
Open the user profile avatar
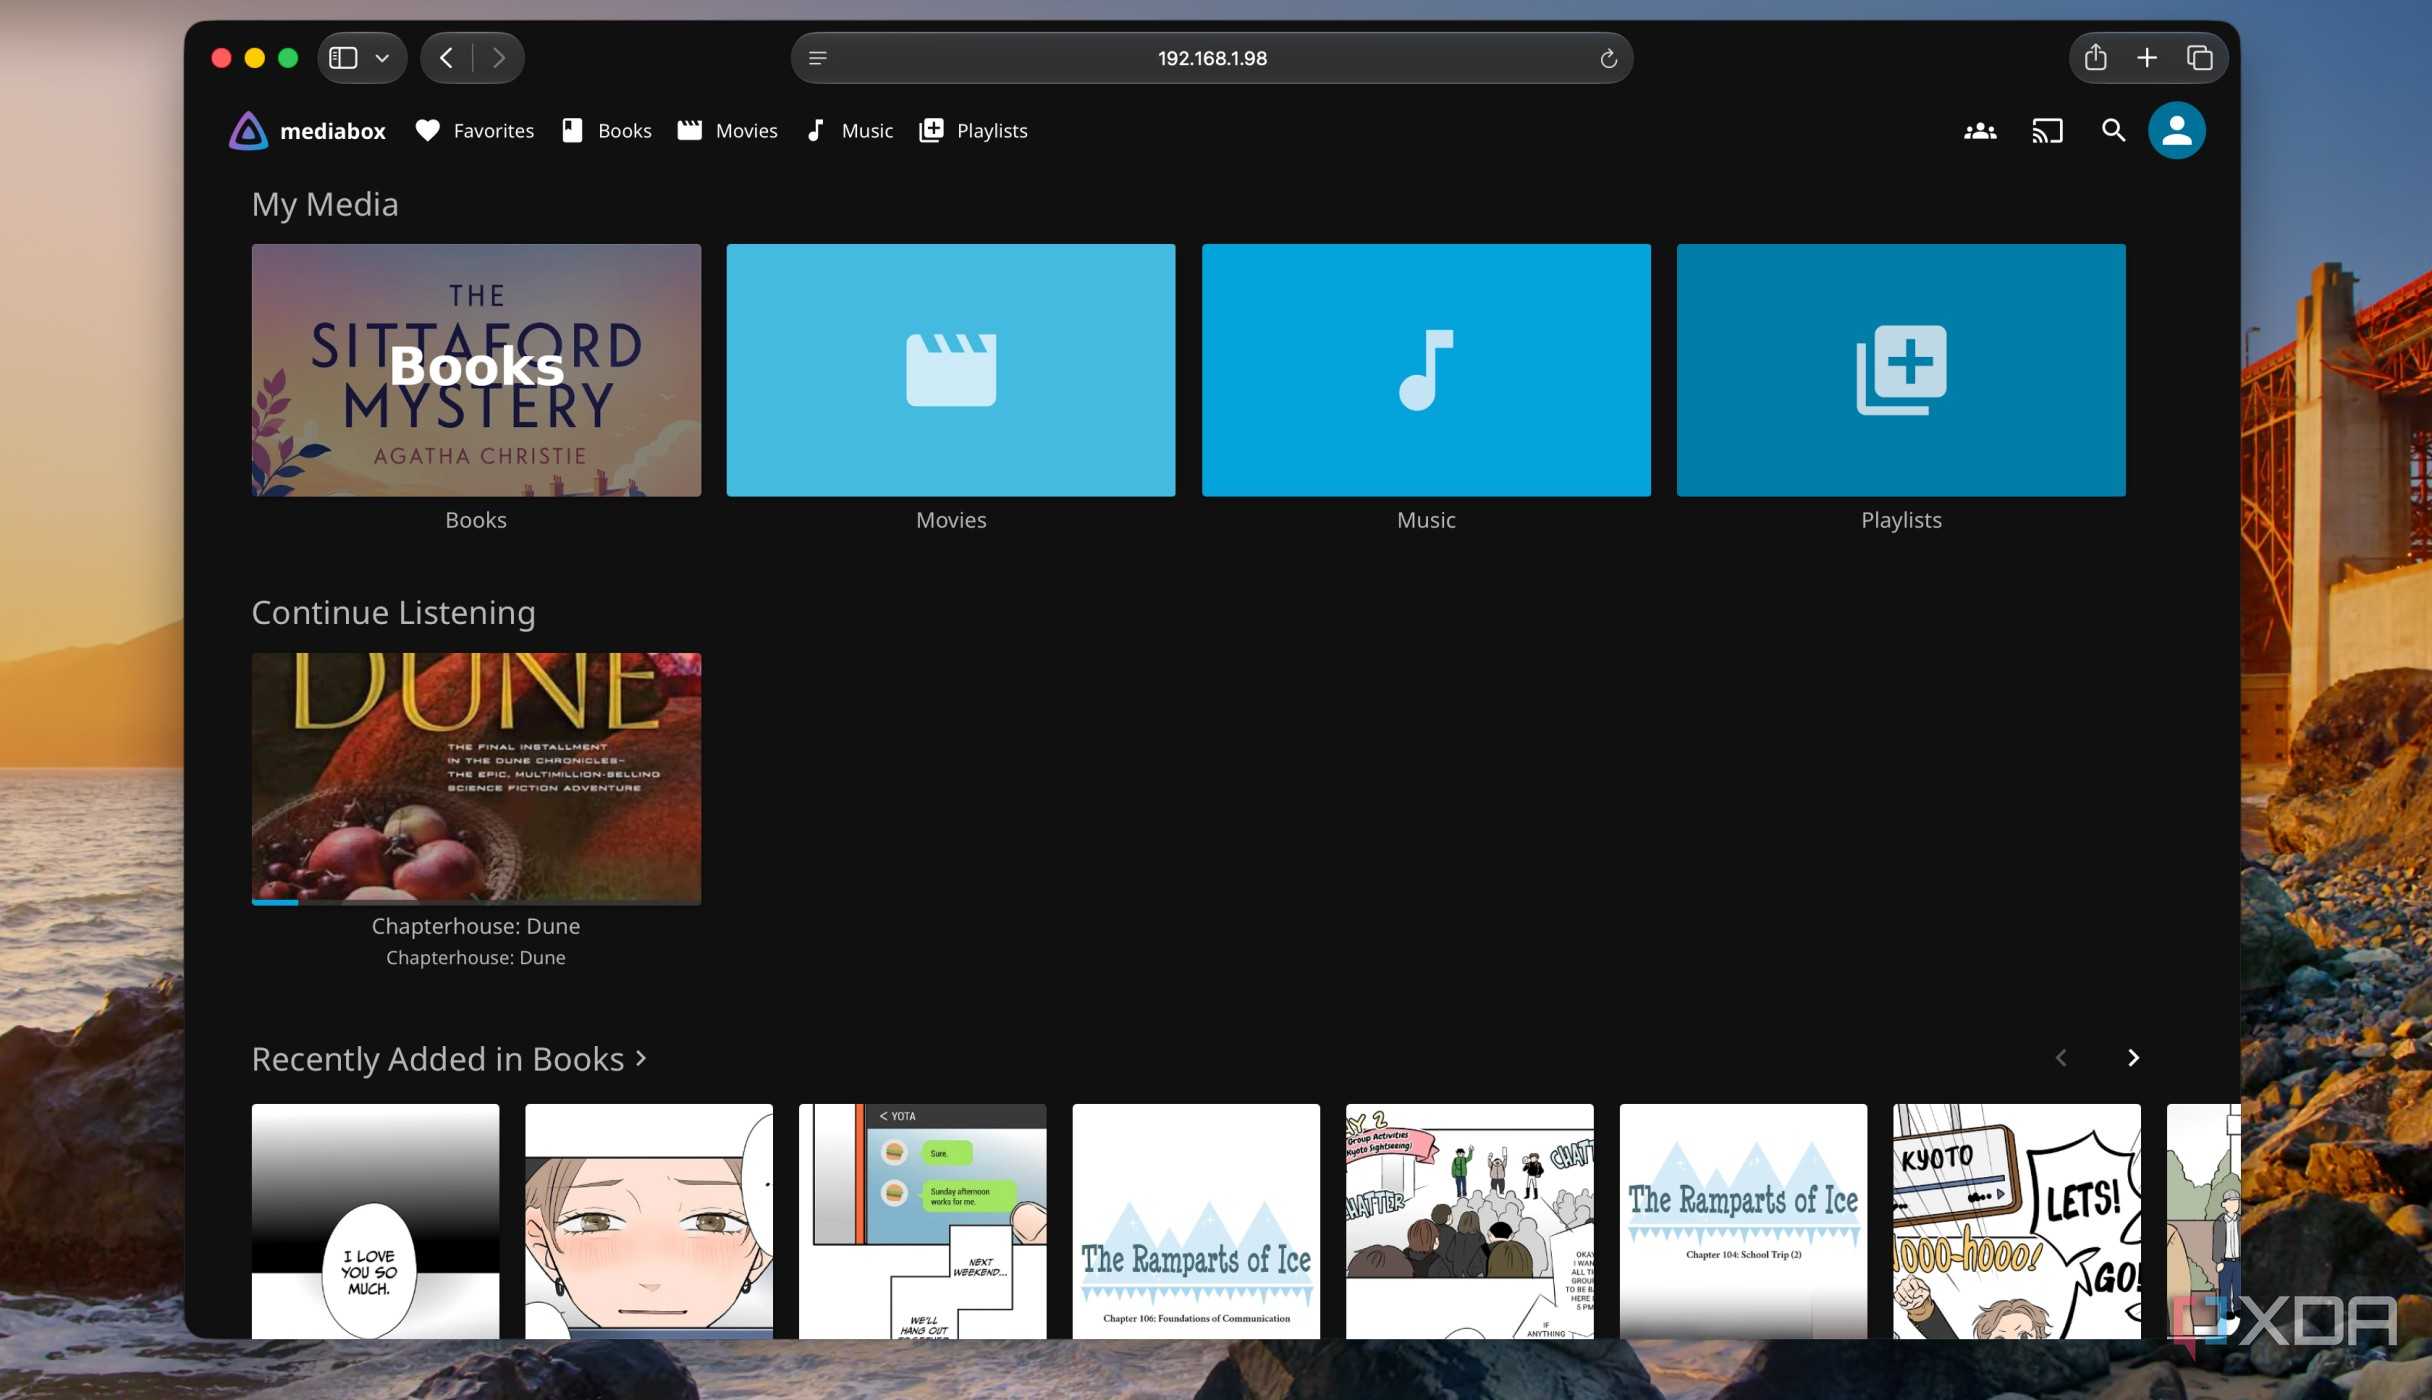(2176, 131)
